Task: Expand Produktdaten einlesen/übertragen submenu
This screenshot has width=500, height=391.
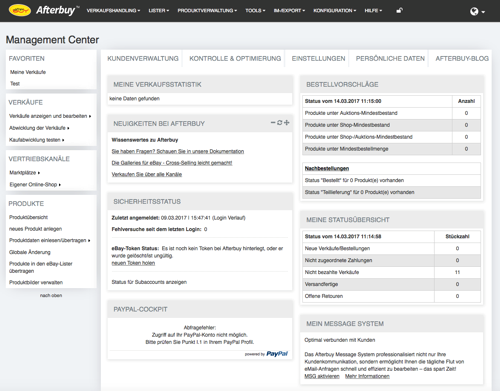Action: pyautogui.click(x=50, y=240)
